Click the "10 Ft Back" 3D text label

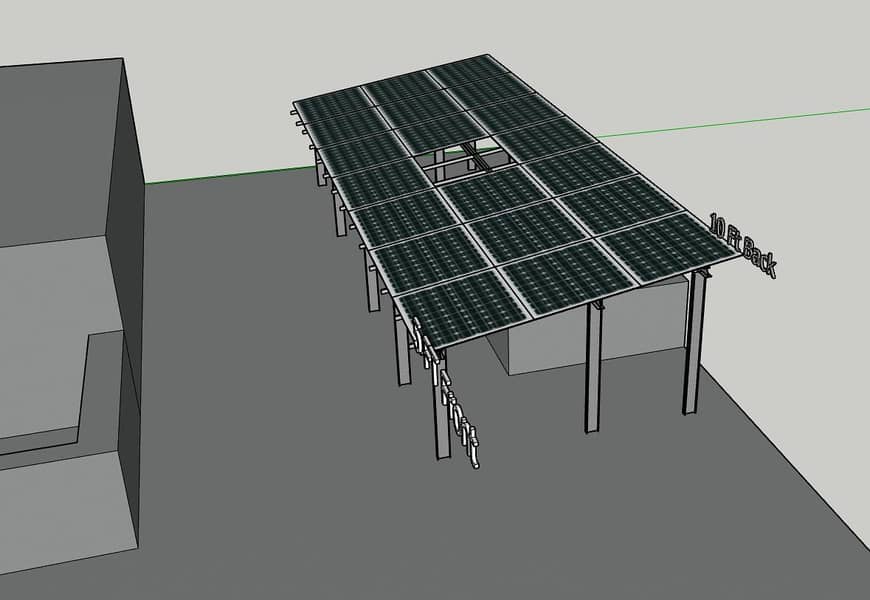[742, 245]
